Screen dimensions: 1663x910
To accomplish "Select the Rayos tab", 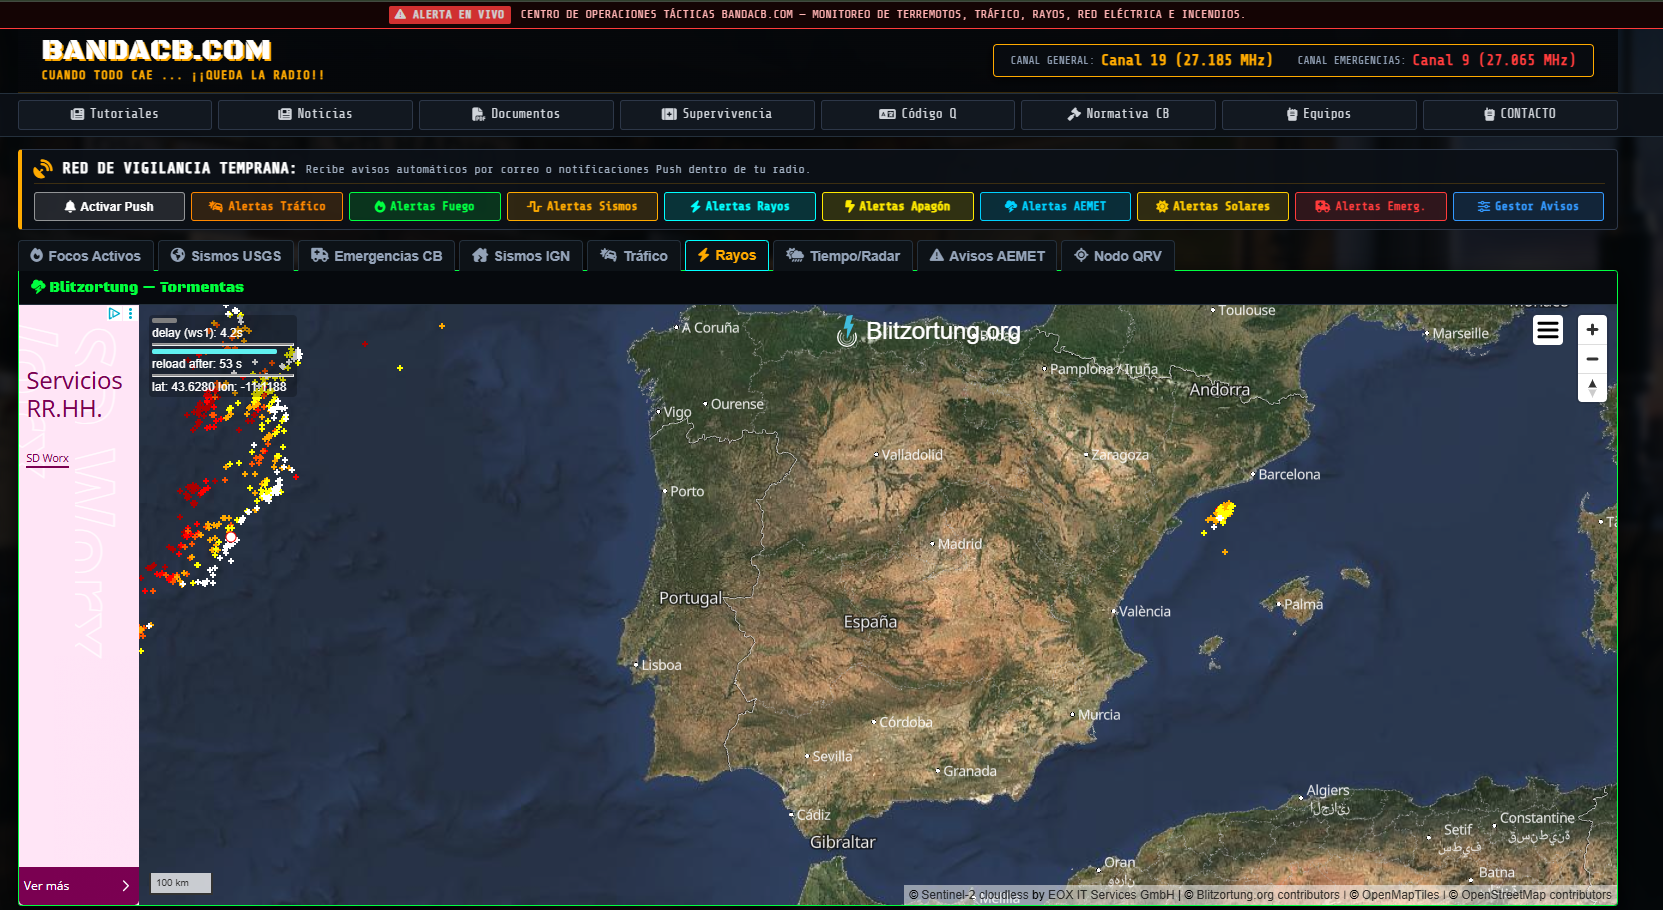I will [x=727, y=255].
